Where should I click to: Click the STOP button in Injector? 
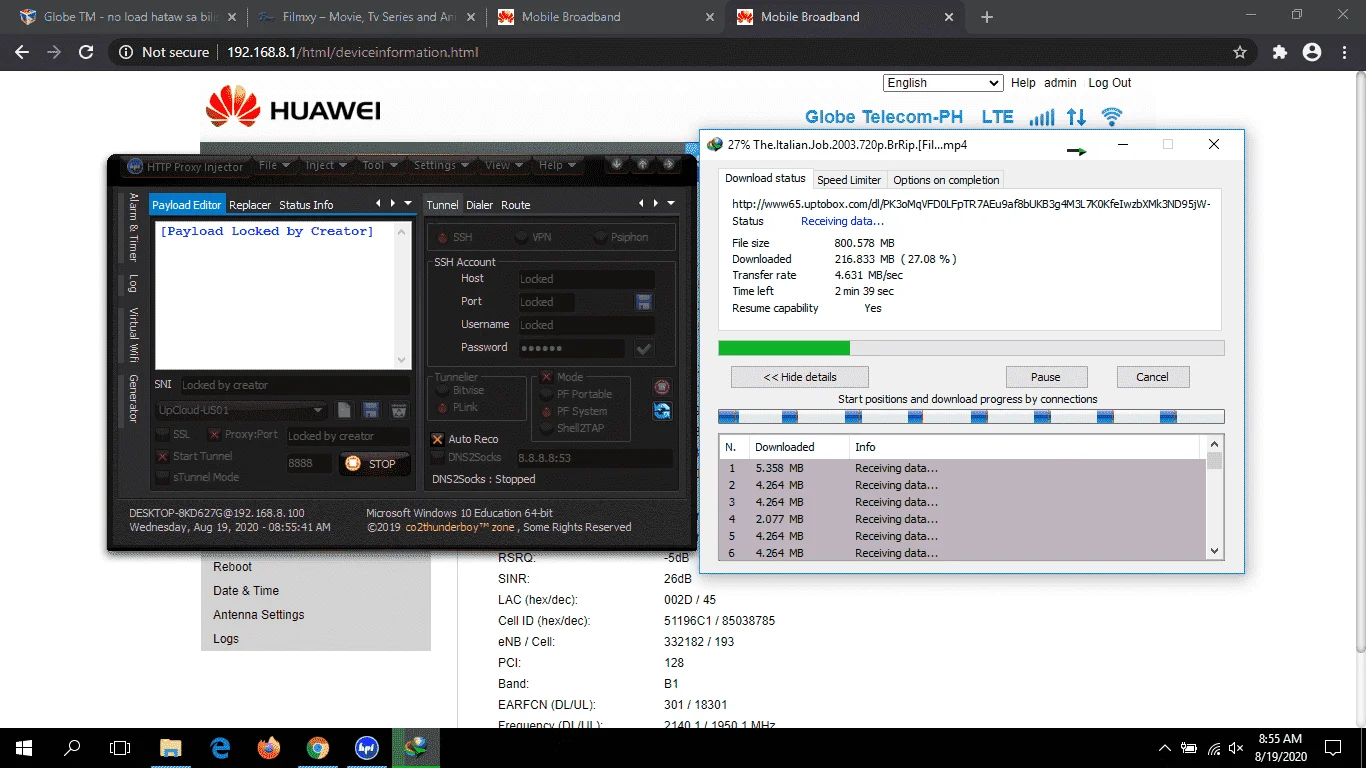coord(375,463)
